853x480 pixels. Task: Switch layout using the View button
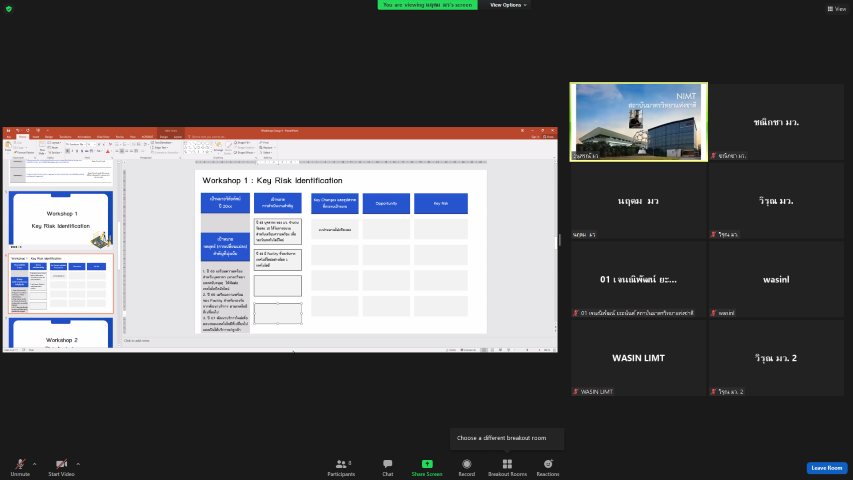pyautogui.click(x=836, y=8)
